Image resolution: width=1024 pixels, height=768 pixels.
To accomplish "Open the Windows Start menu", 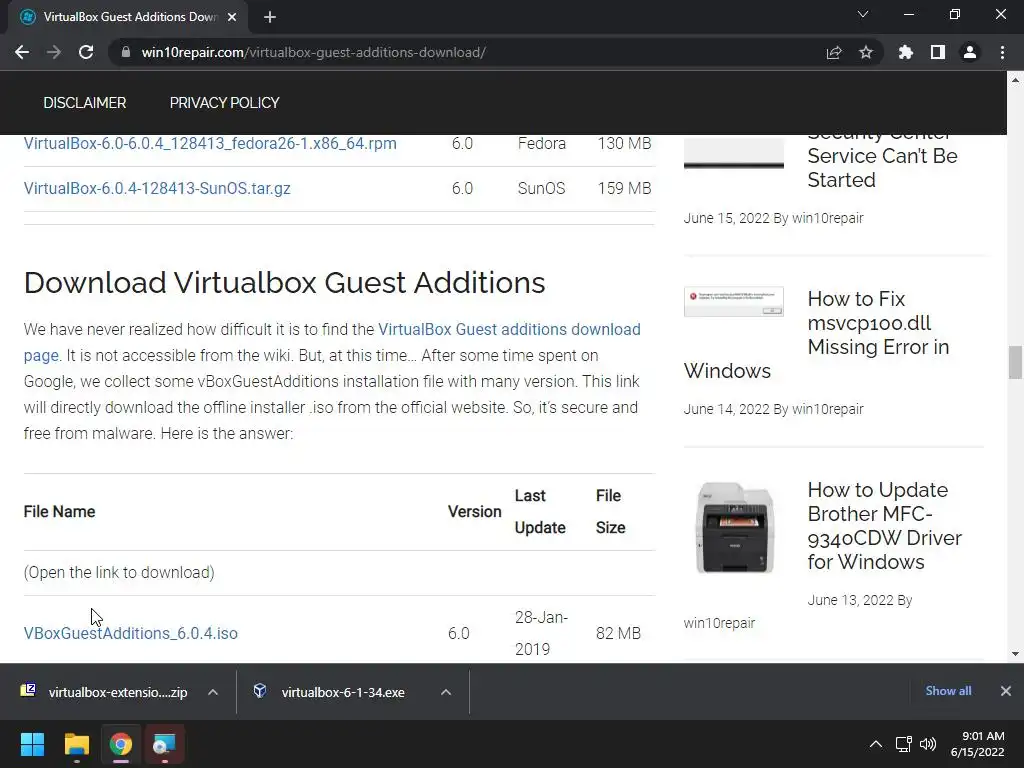I will point(32,744).
